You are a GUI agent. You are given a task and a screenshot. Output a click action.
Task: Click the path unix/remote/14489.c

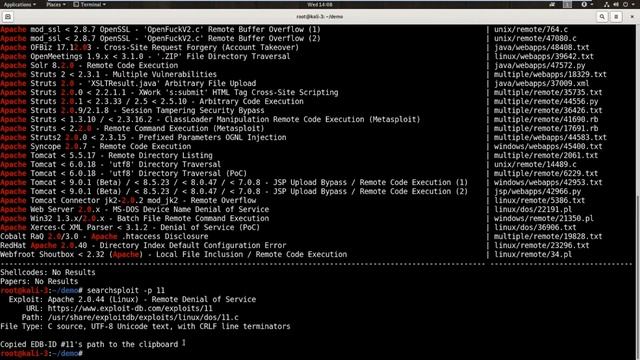point(535,164)
